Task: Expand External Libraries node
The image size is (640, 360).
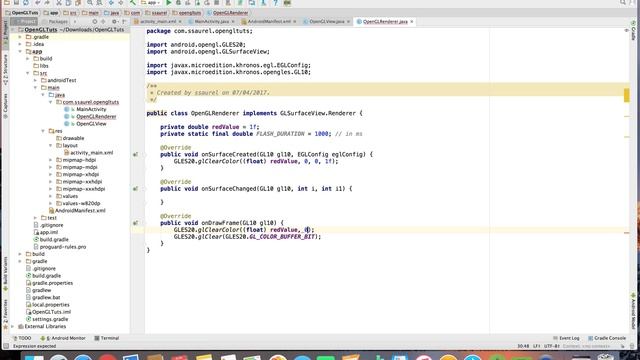Action: [x=12, y=327]
